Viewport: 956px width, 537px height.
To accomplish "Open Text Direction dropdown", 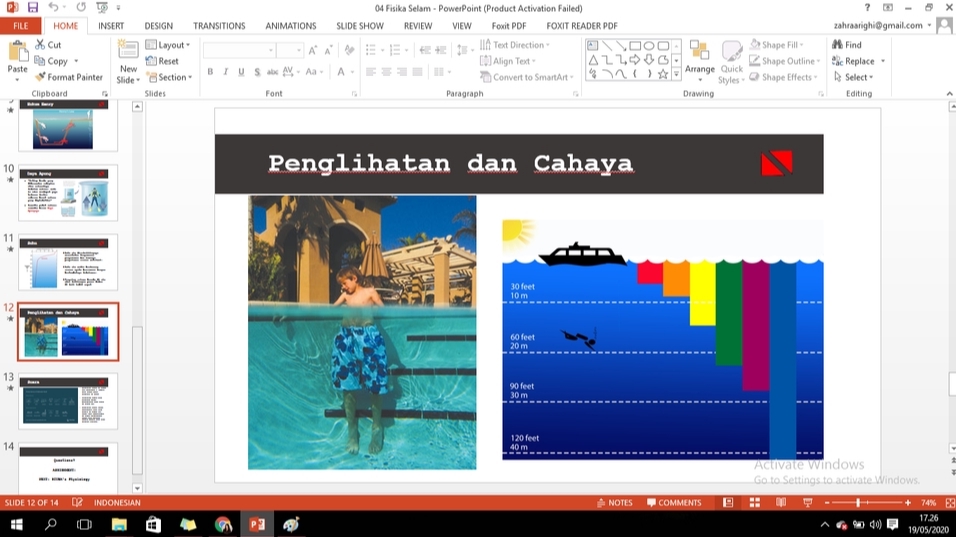I will (x=515, y=44).
